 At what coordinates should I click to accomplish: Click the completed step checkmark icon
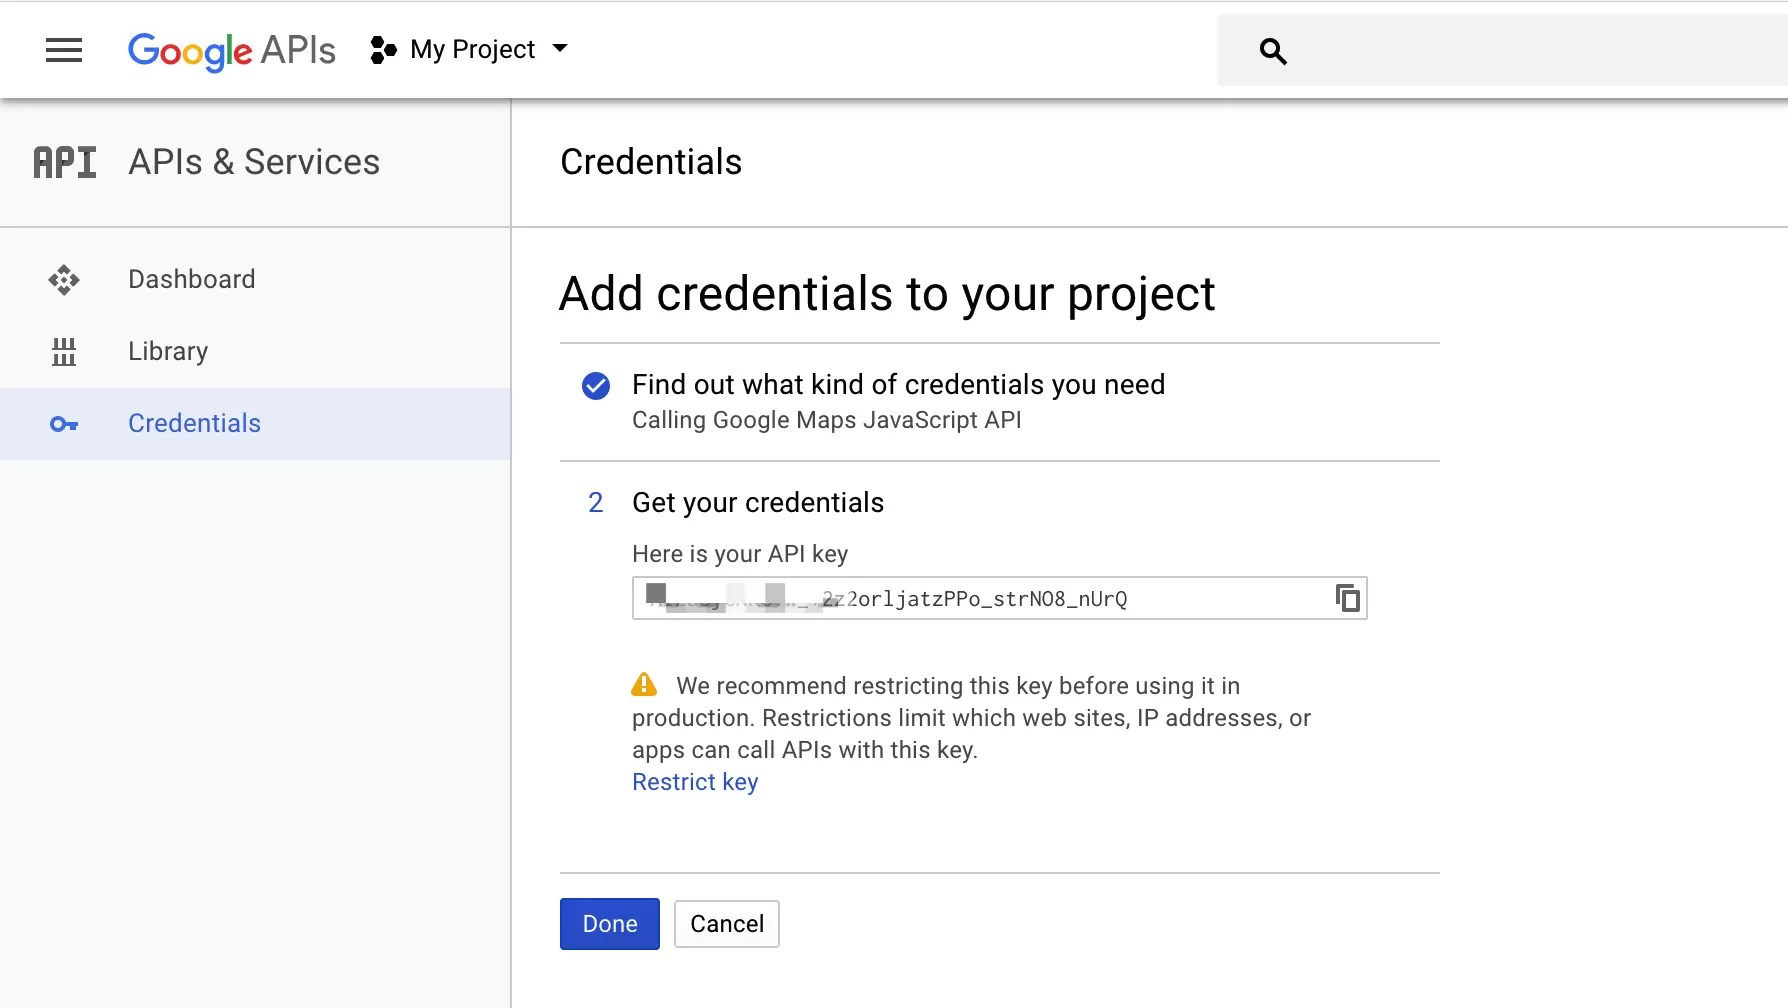point(595,385)
